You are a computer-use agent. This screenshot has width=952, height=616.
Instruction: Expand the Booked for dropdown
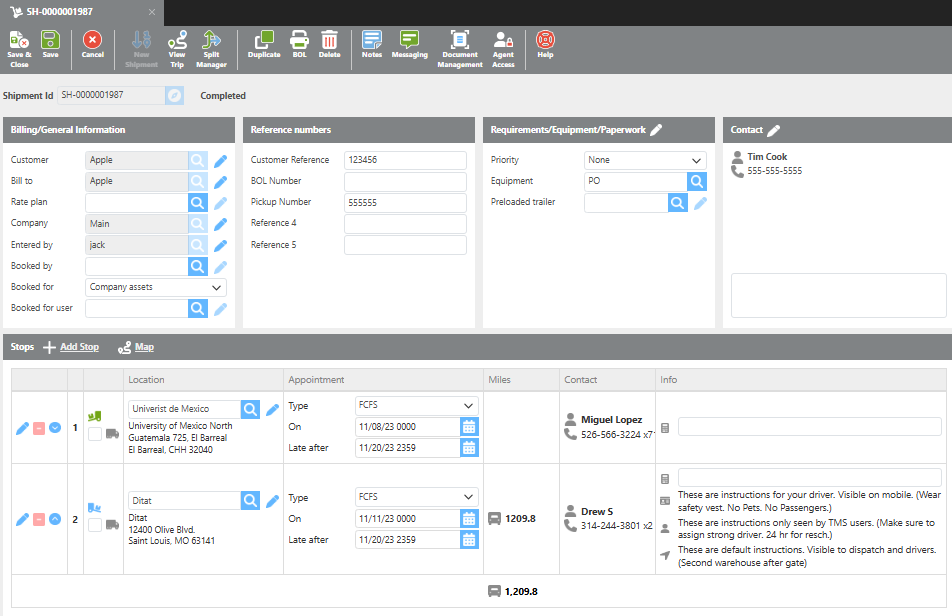tap(156, 287)
